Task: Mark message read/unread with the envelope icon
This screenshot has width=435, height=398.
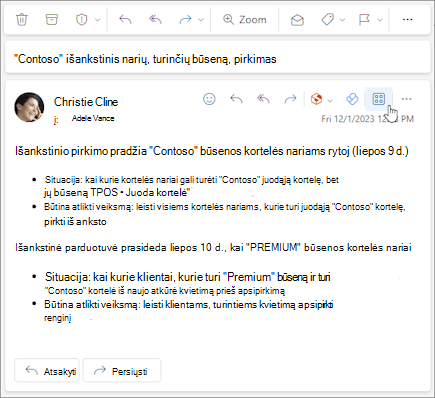Action: tap(297, 20)
